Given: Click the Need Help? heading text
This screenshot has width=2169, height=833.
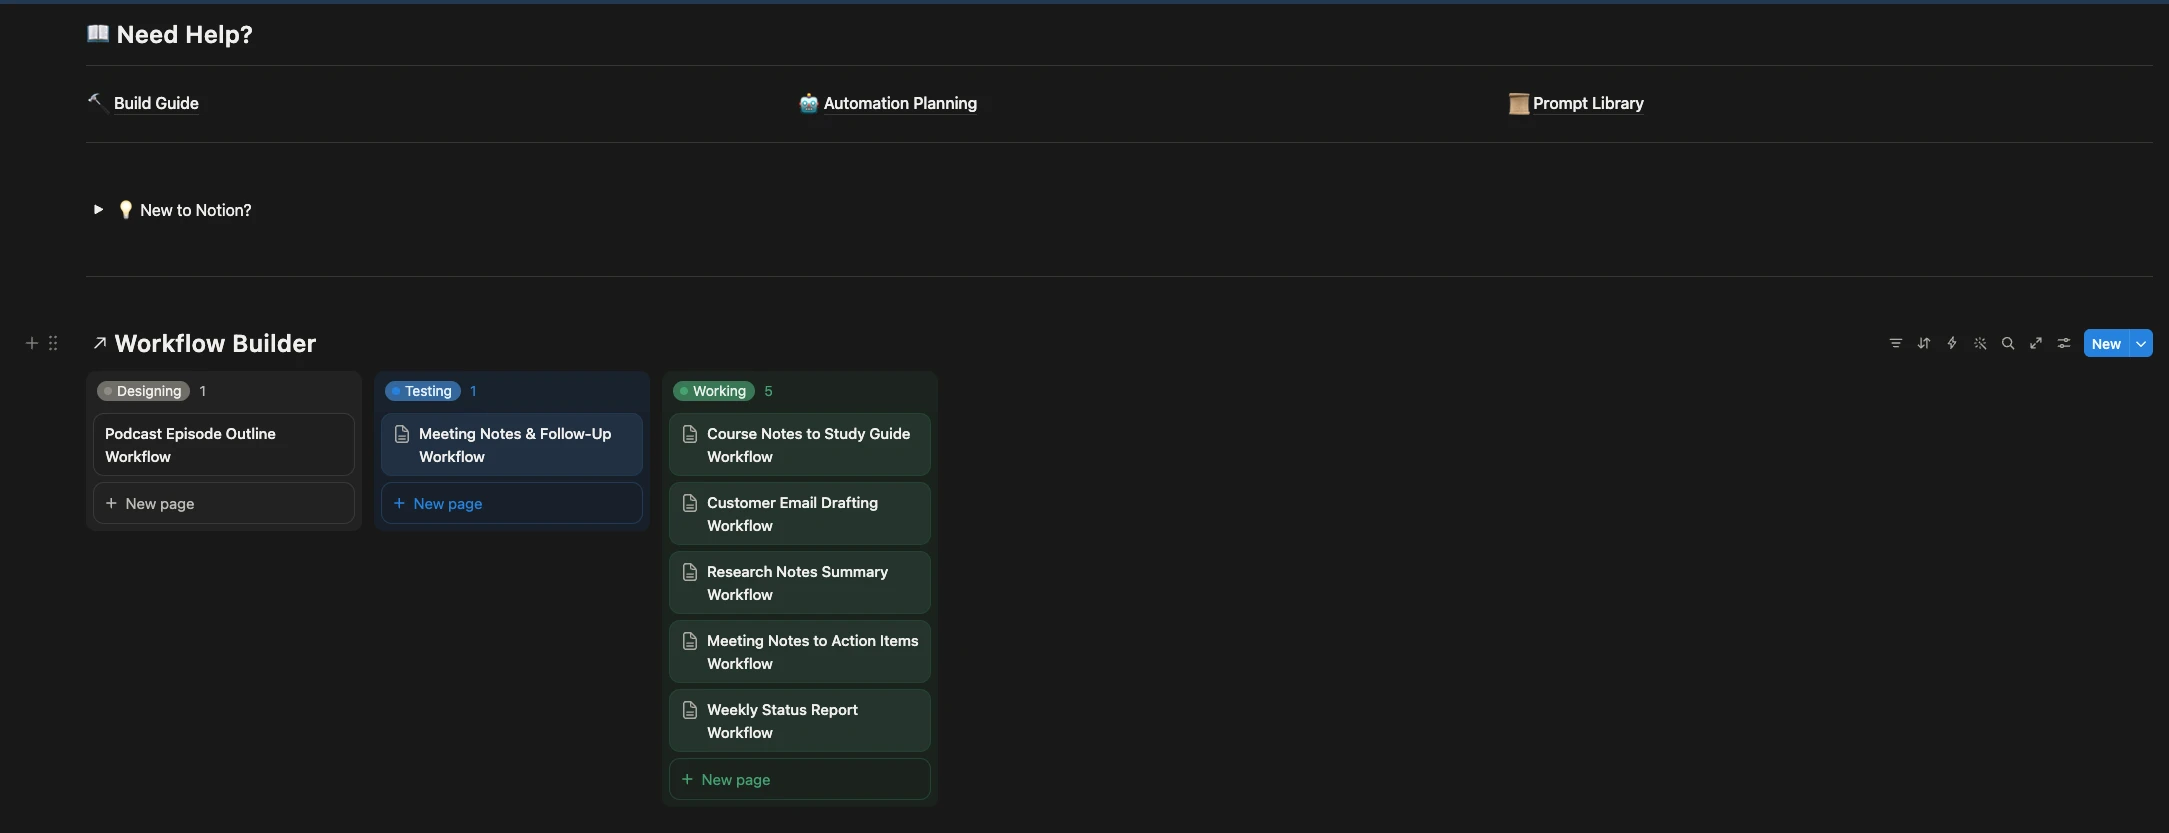Looking at the screenshot, I should click(x=185, y=34).
